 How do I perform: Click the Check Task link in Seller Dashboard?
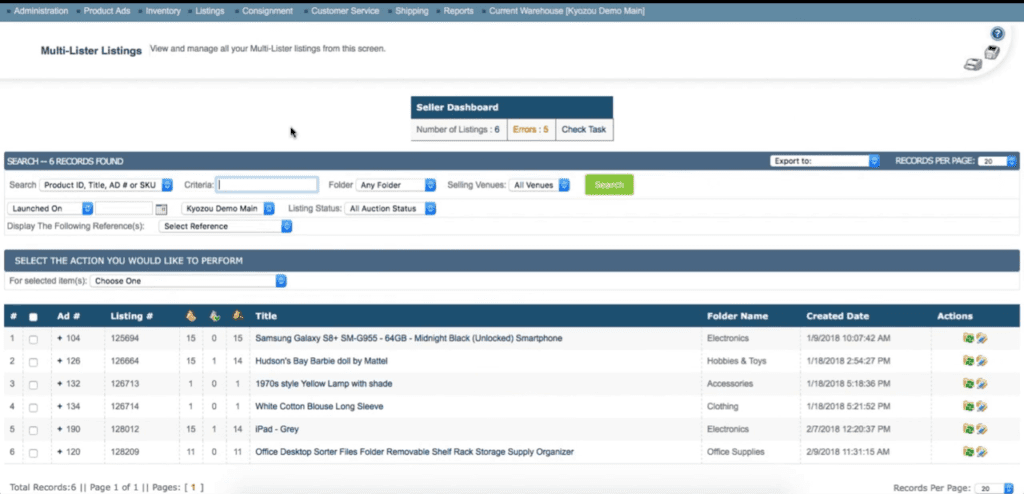(x=583, y=130)
